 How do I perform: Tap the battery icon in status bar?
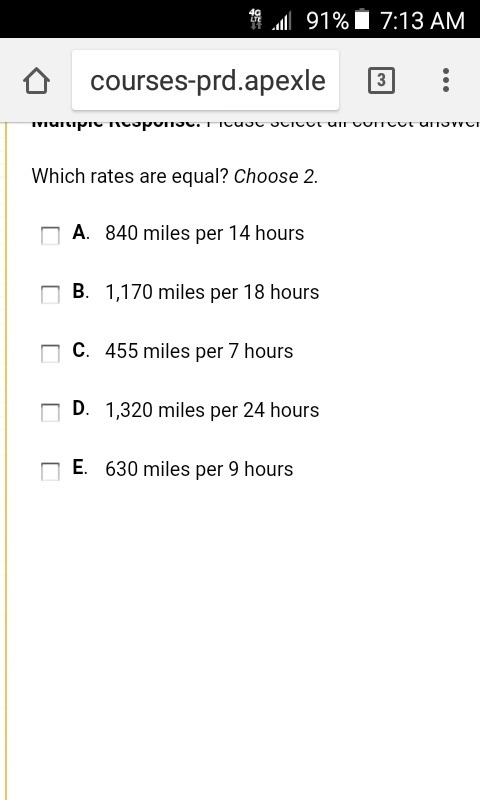[362, 19]
